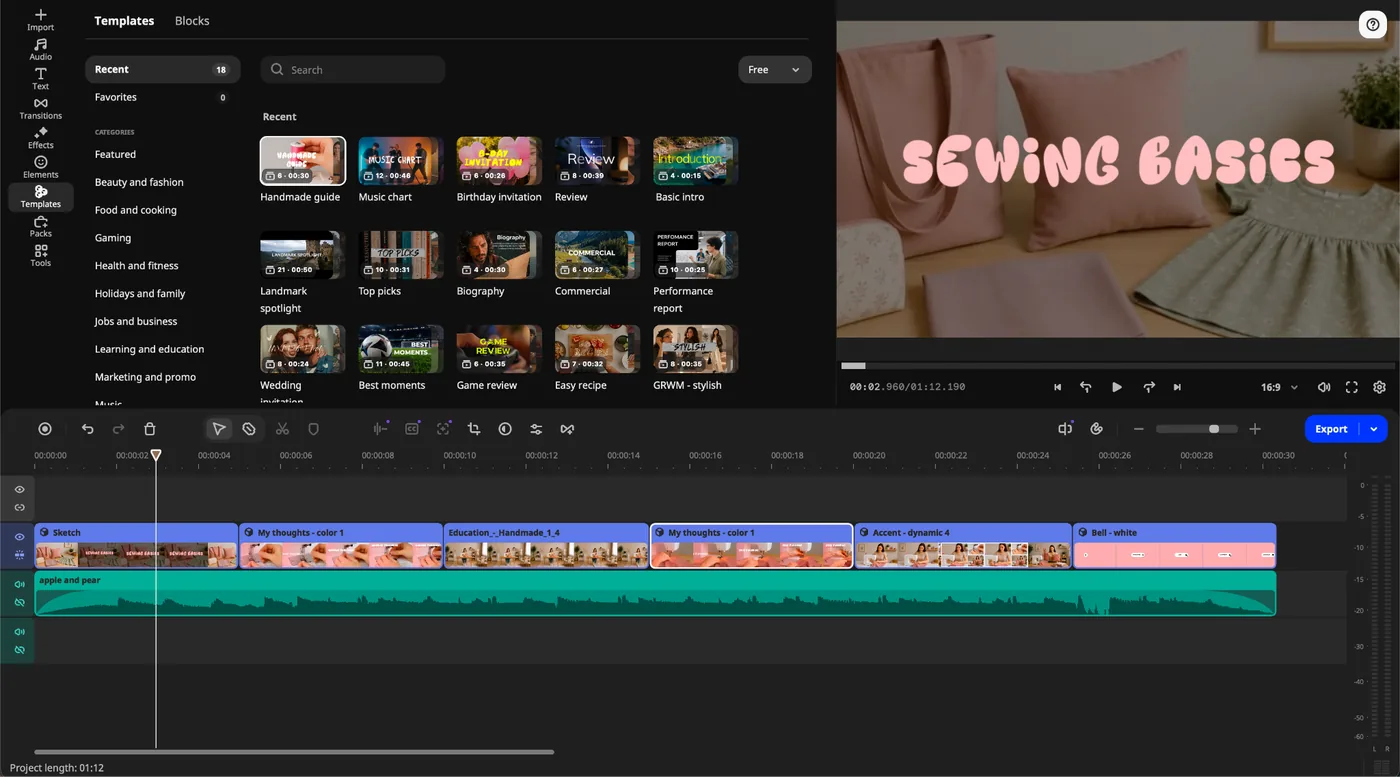1400x777 pixels.
Task: Switch the preview to fullscreen
Action: point(1352,387)
